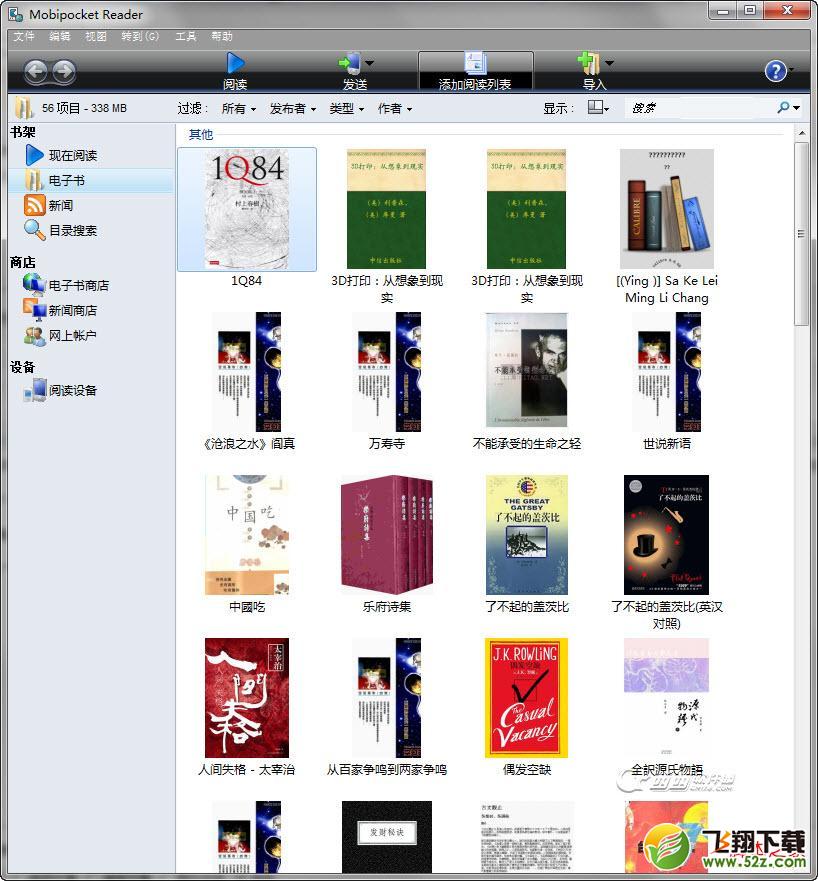Click the scrollbar up arrow
Screen dimensions: 818x881
802,133
